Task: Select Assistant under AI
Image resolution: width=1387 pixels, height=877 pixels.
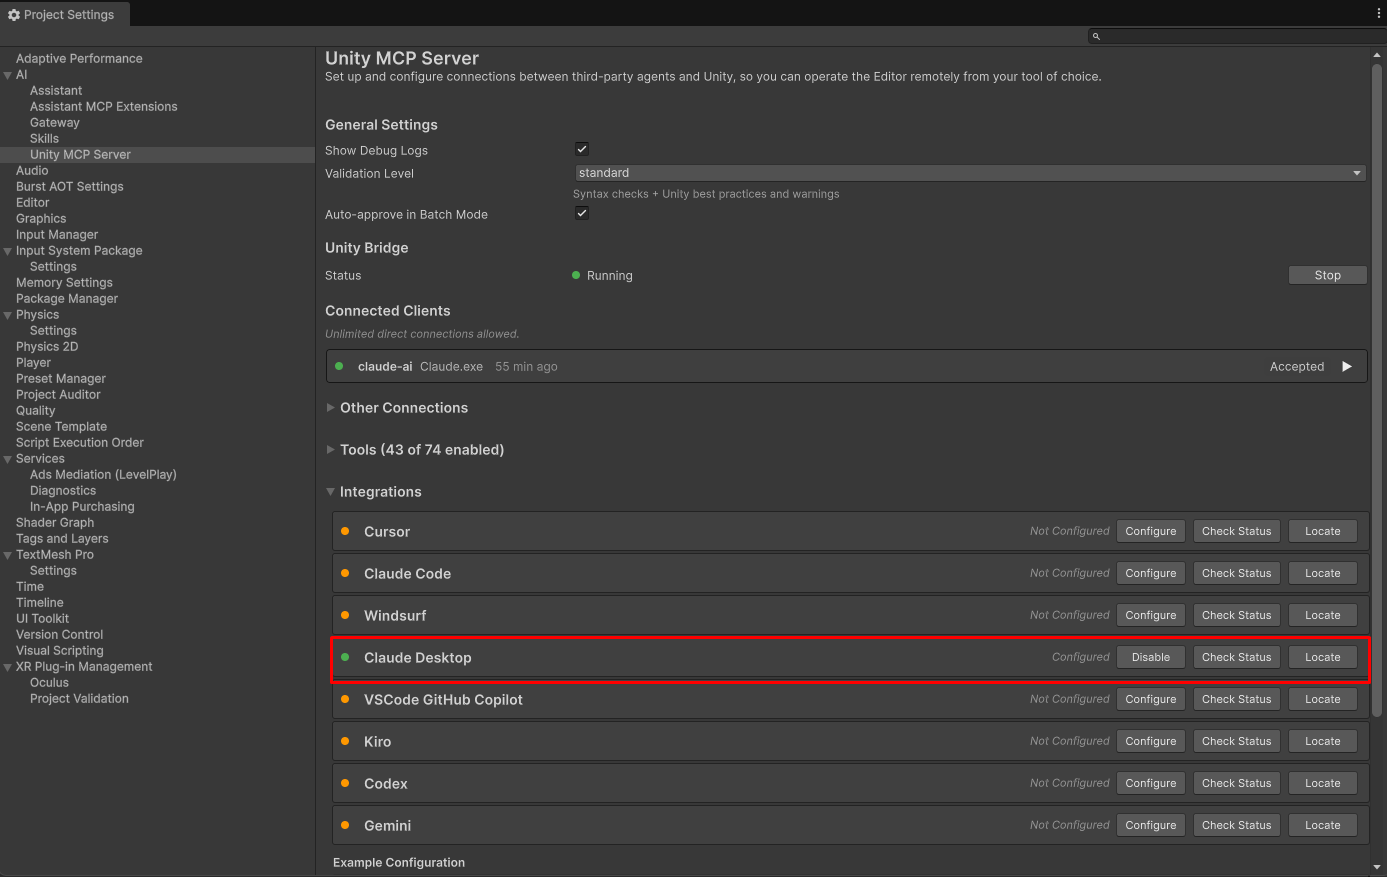Action: click(56, 91)
